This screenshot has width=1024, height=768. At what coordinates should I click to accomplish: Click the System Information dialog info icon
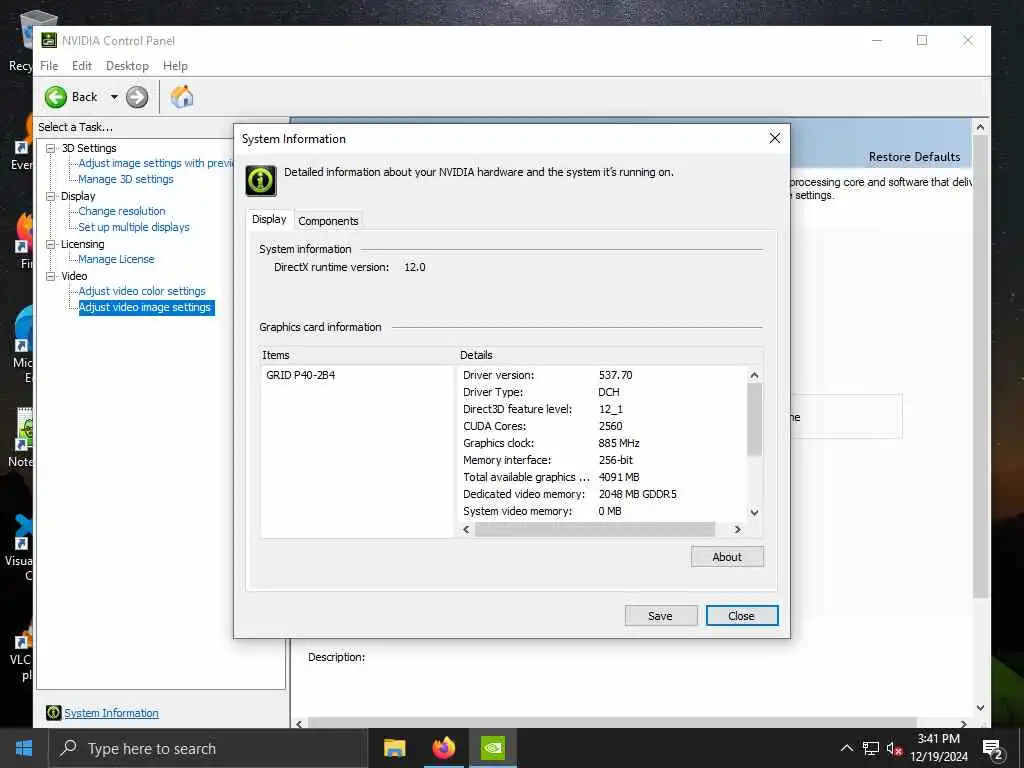(x=261, y=180)
